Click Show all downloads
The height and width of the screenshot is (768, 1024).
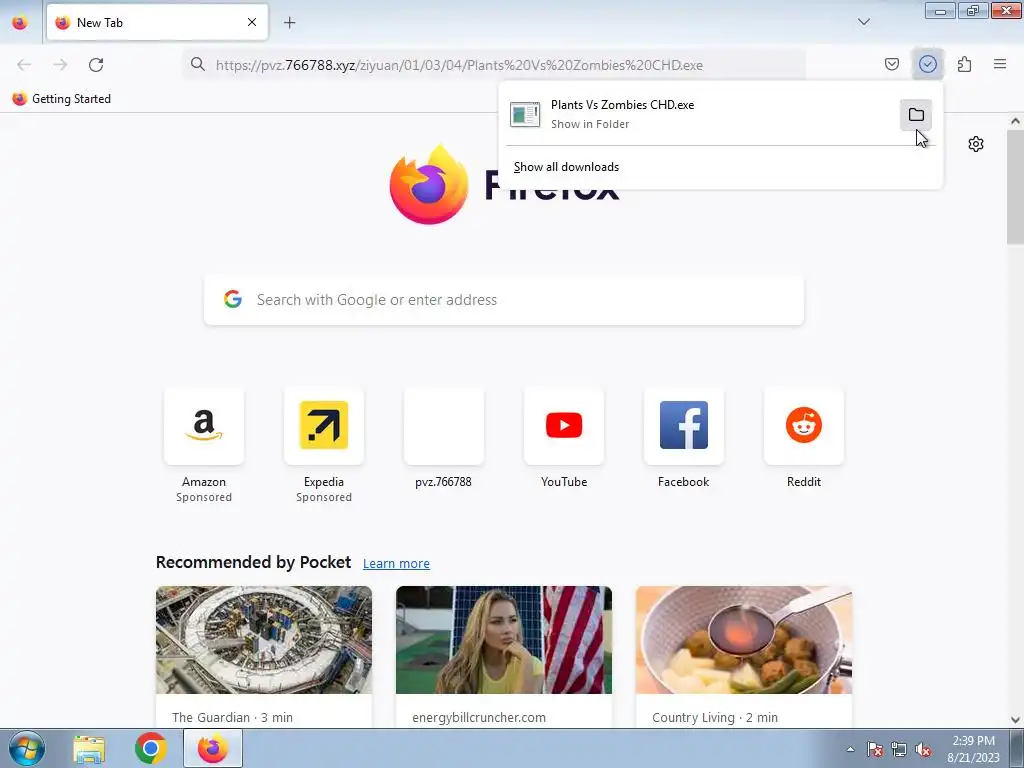566,167
